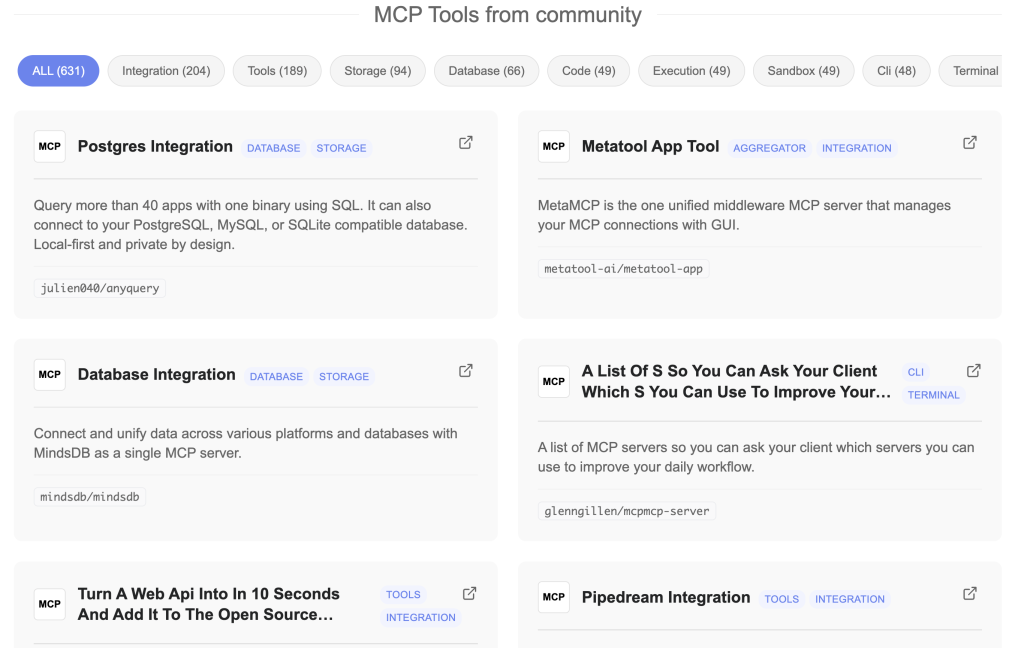Click STORAGE tag on Database Integration card
Screen dimensions: 1024x648
(344, 377)
